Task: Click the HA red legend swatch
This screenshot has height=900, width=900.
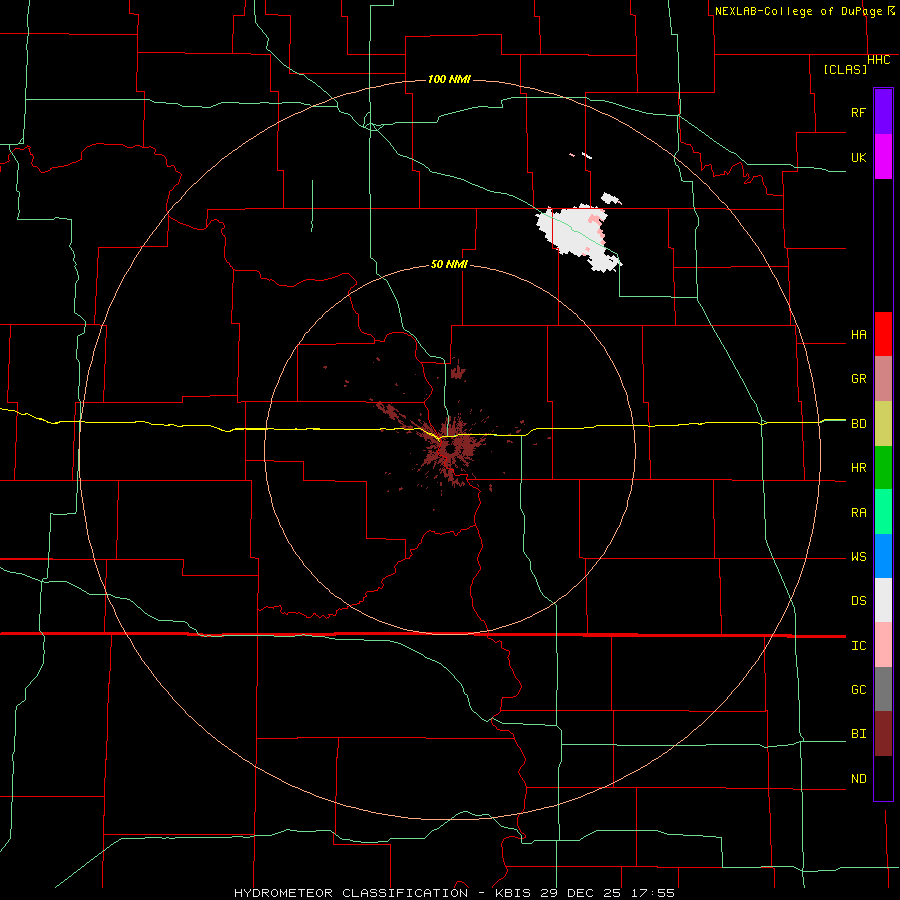Action: pyautogui.click(x=883, y=334)
